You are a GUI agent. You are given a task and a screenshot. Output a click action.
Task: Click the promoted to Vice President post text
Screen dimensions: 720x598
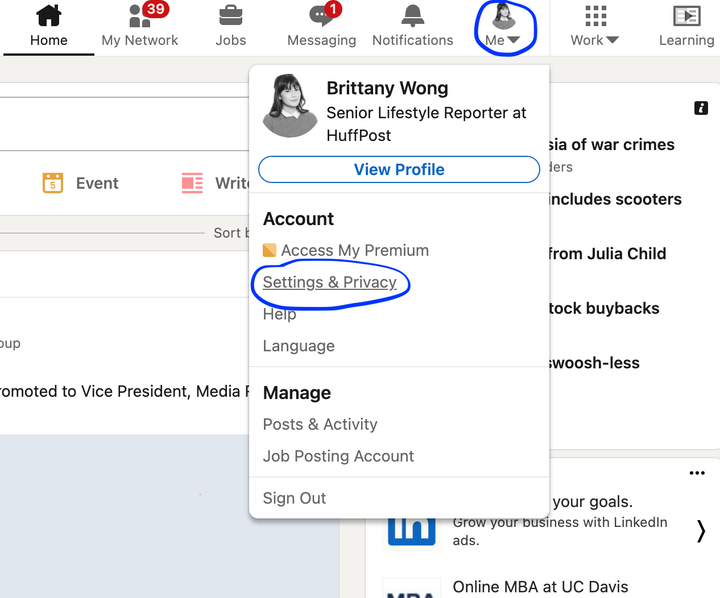[x=125, y=391]
